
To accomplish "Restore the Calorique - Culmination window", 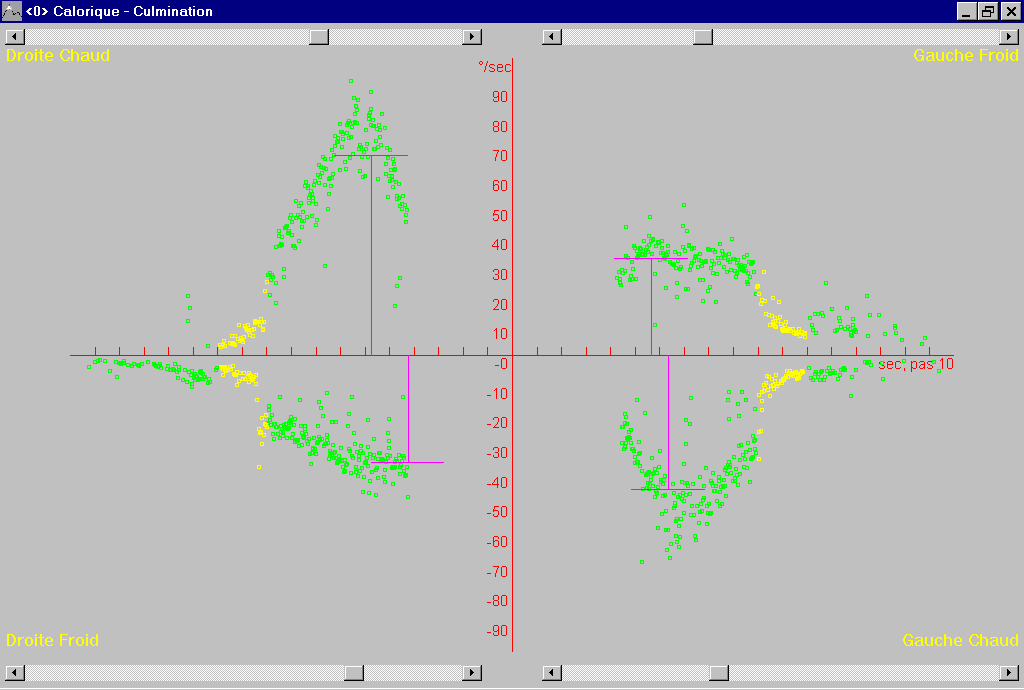I will [988, 11].
